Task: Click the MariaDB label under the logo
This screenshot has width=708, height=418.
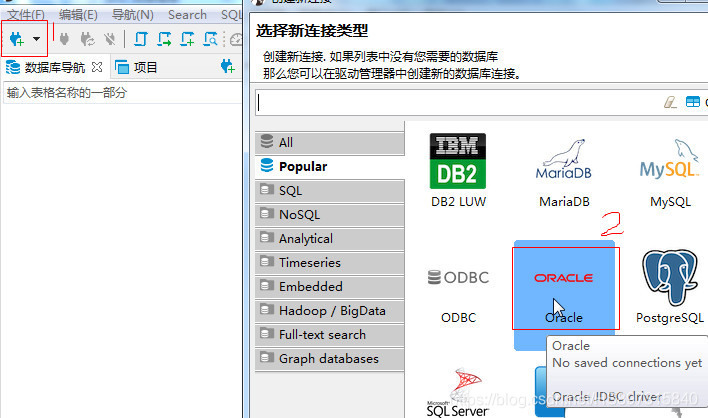Action: tap(564, 202)
